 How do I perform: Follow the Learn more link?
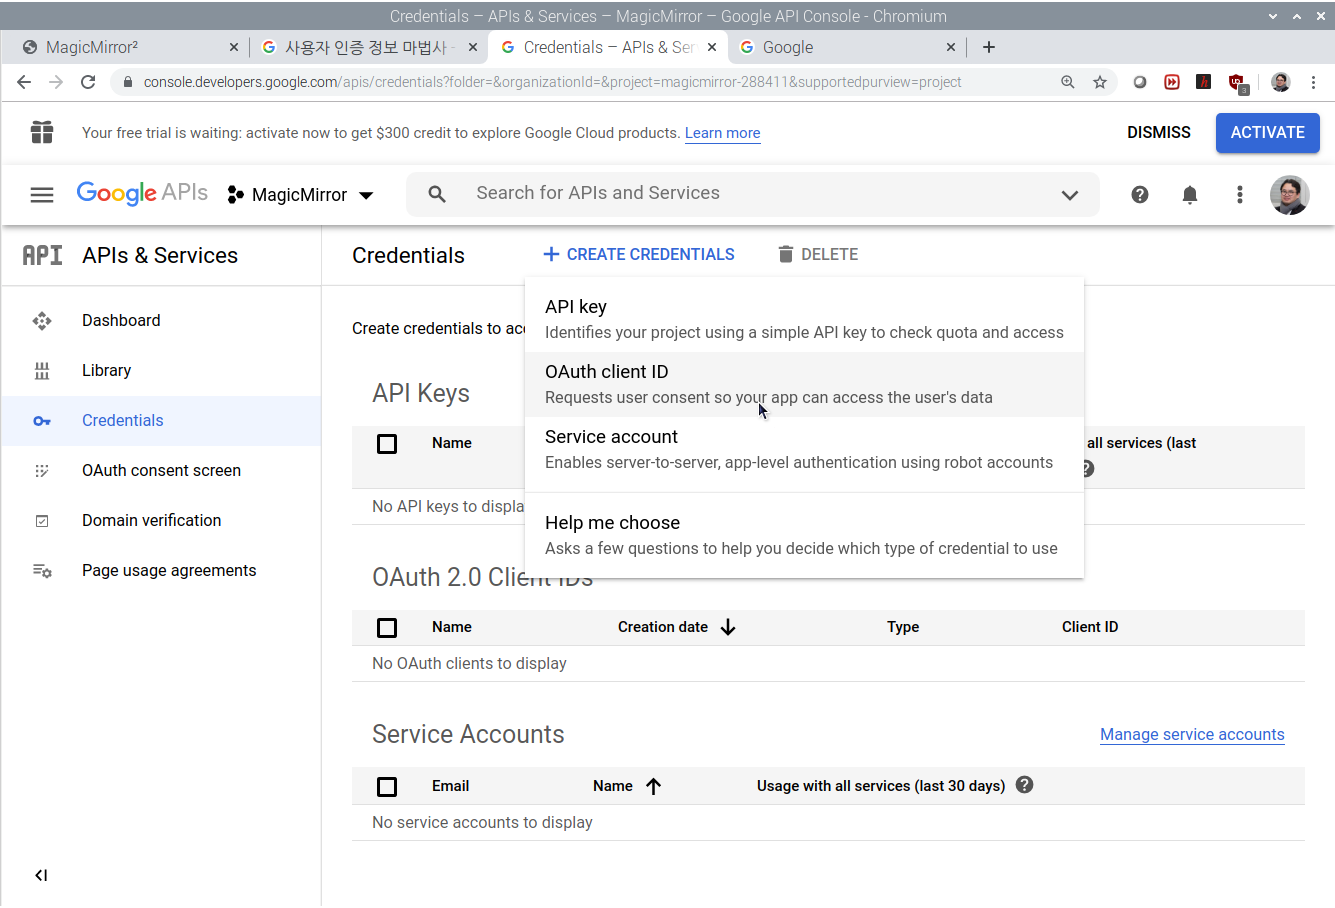[722, 133]
